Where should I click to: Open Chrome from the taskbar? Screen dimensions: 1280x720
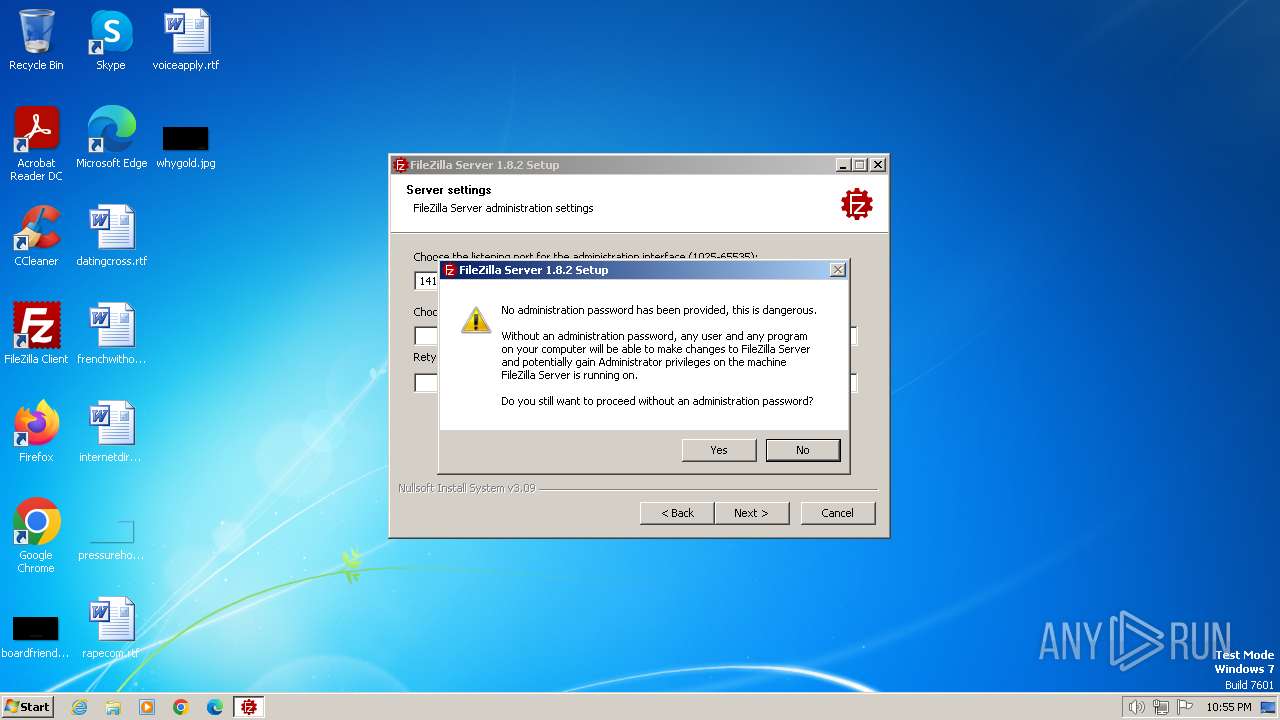181,707
